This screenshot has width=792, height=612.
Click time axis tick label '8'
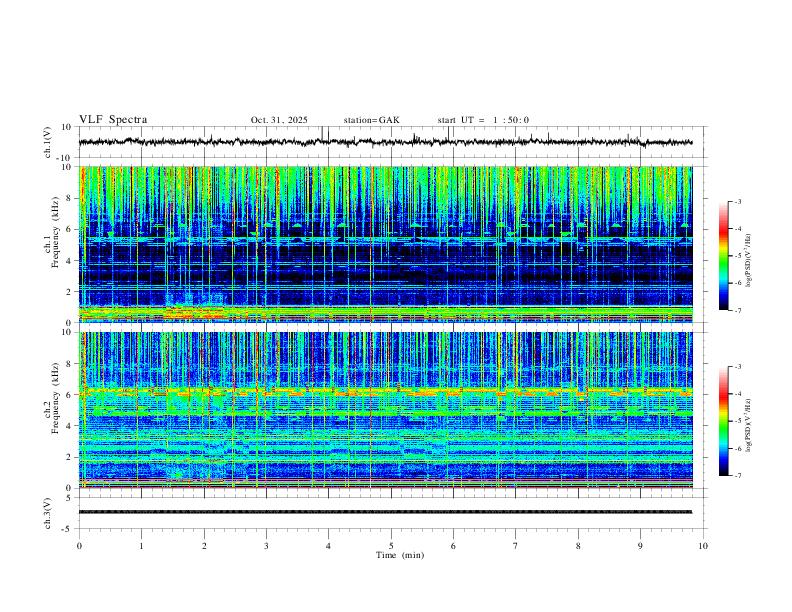pyautogui.click(x=578, y=546)
